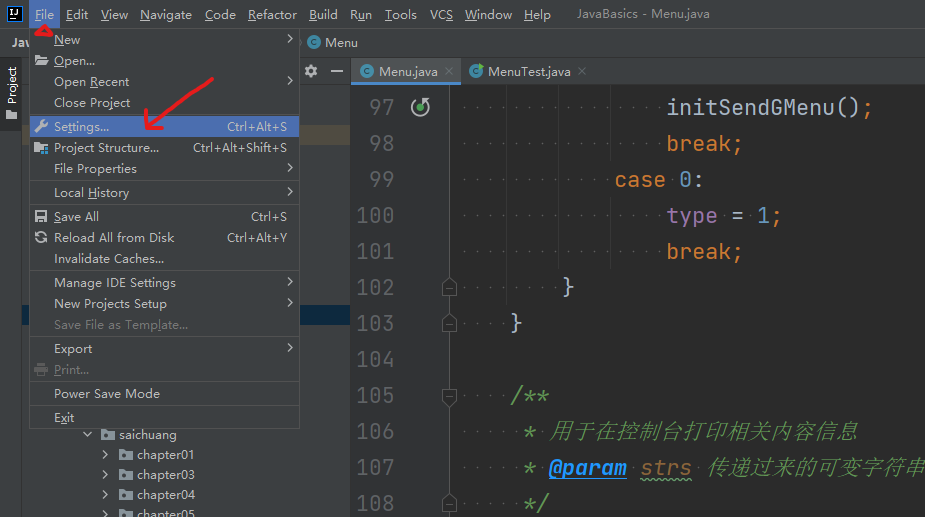Click the MenuTest.java tab class icon

point(476,71)
